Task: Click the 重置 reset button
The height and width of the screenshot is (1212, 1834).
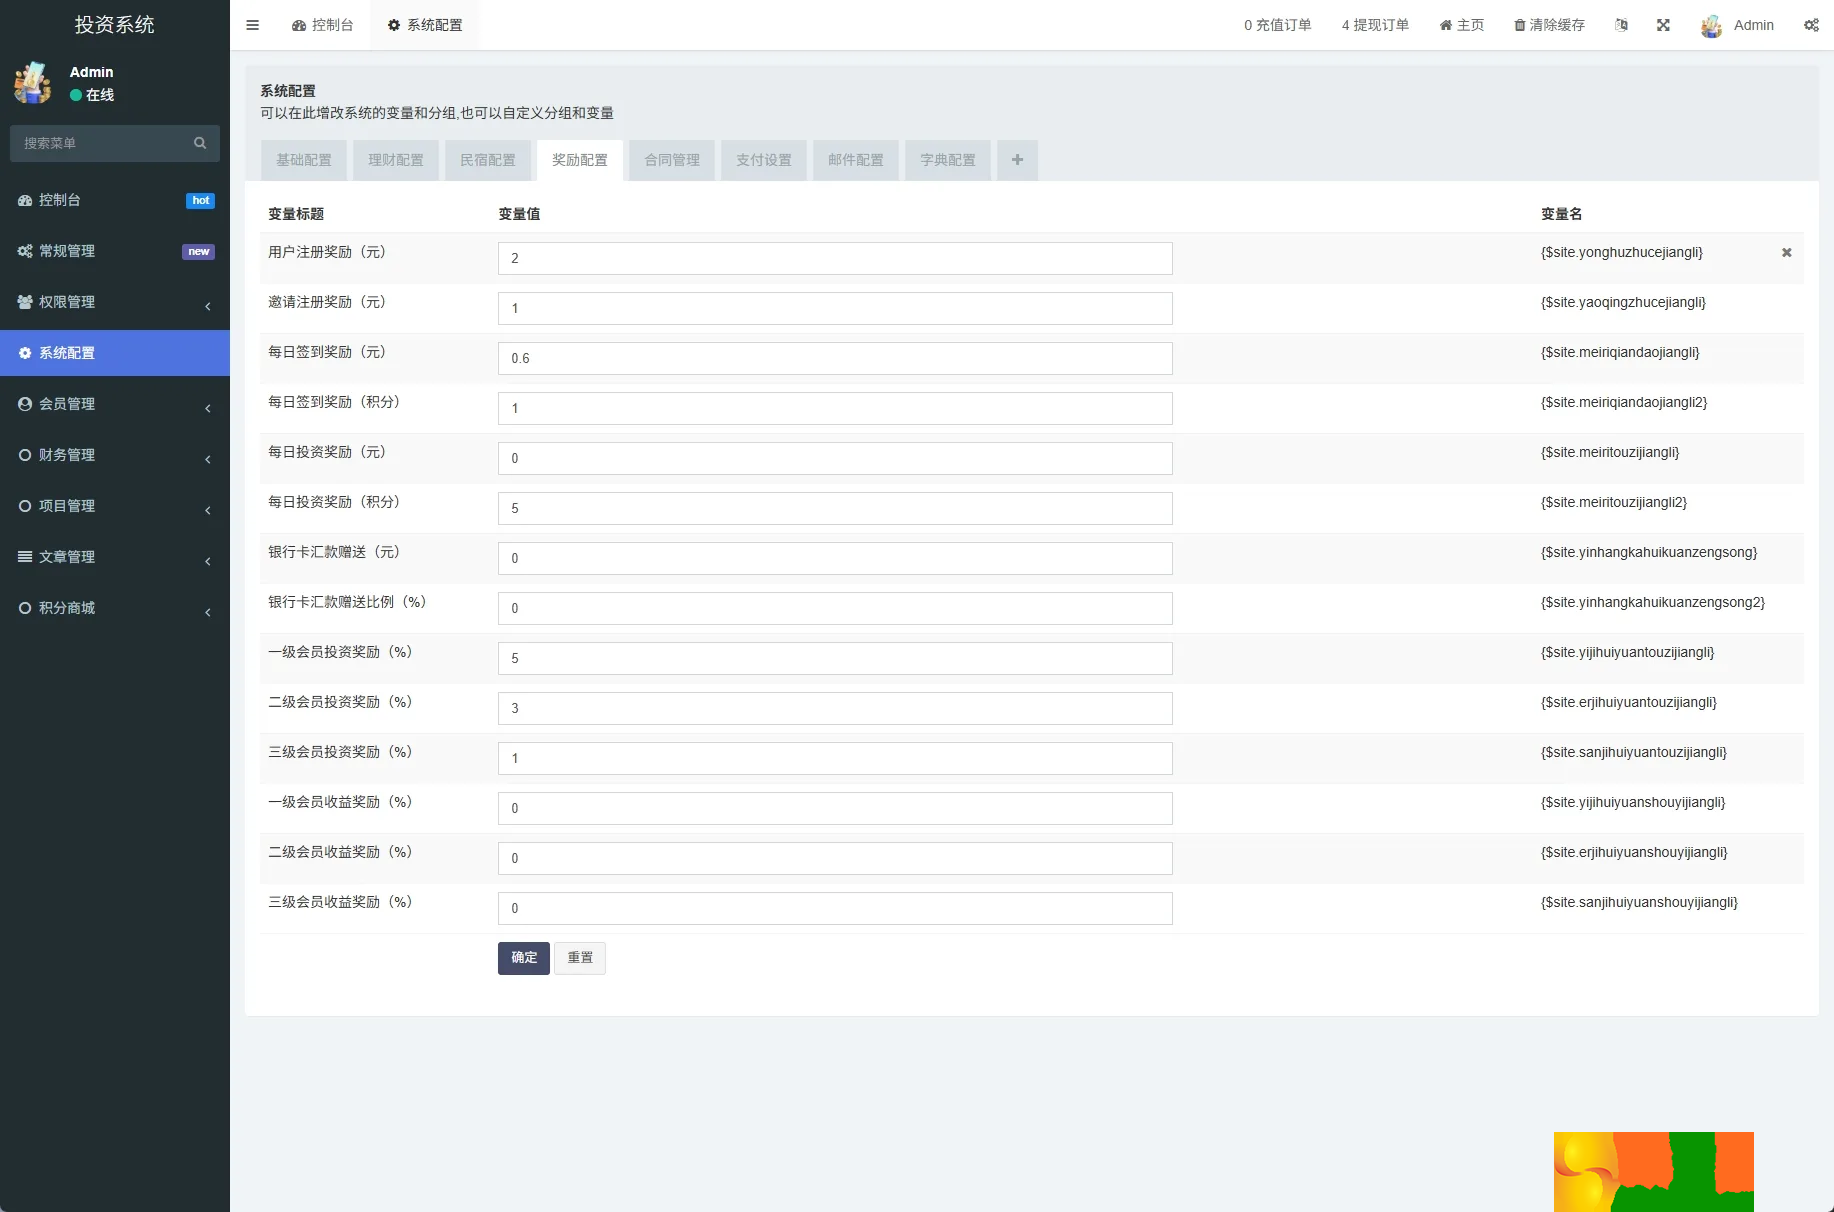Action: pos(580,958)
